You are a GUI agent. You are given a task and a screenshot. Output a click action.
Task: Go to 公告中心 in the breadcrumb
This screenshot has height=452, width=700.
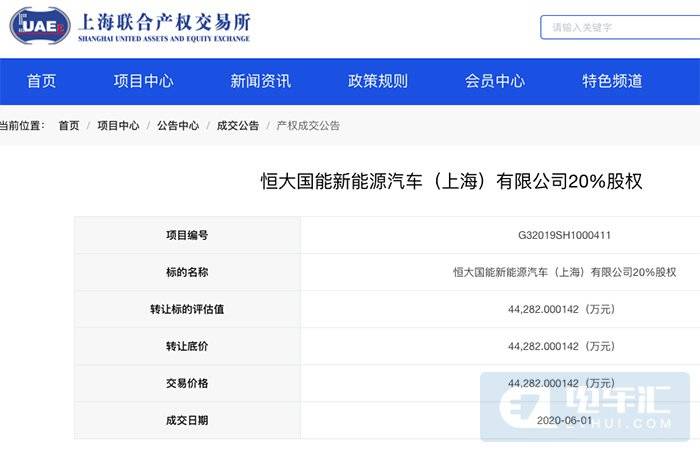pos(178,126)
